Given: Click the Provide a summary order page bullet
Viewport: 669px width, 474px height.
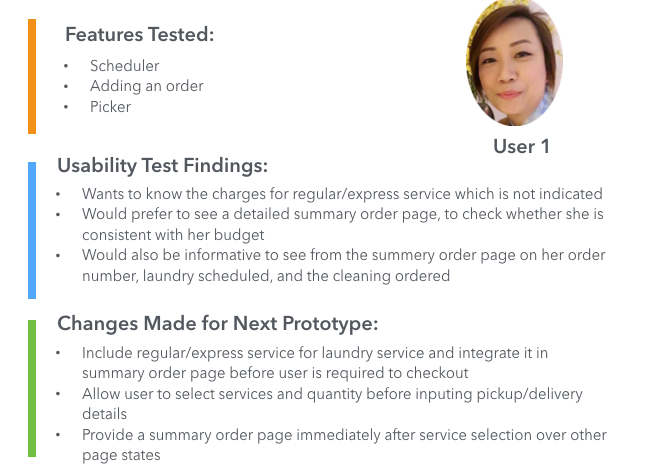Looking at the screenshot, I should click(x=344, y=435).
